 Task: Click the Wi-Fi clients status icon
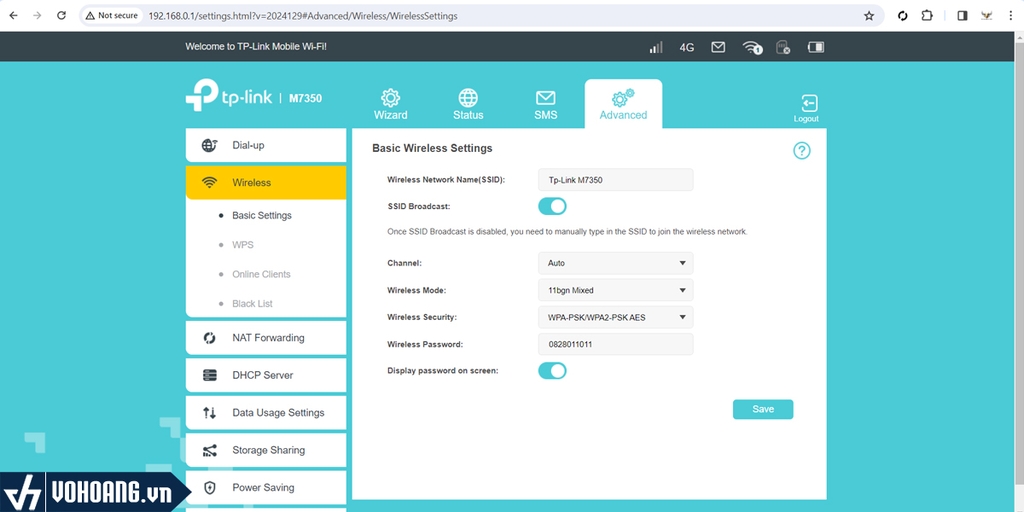(751, 47)
